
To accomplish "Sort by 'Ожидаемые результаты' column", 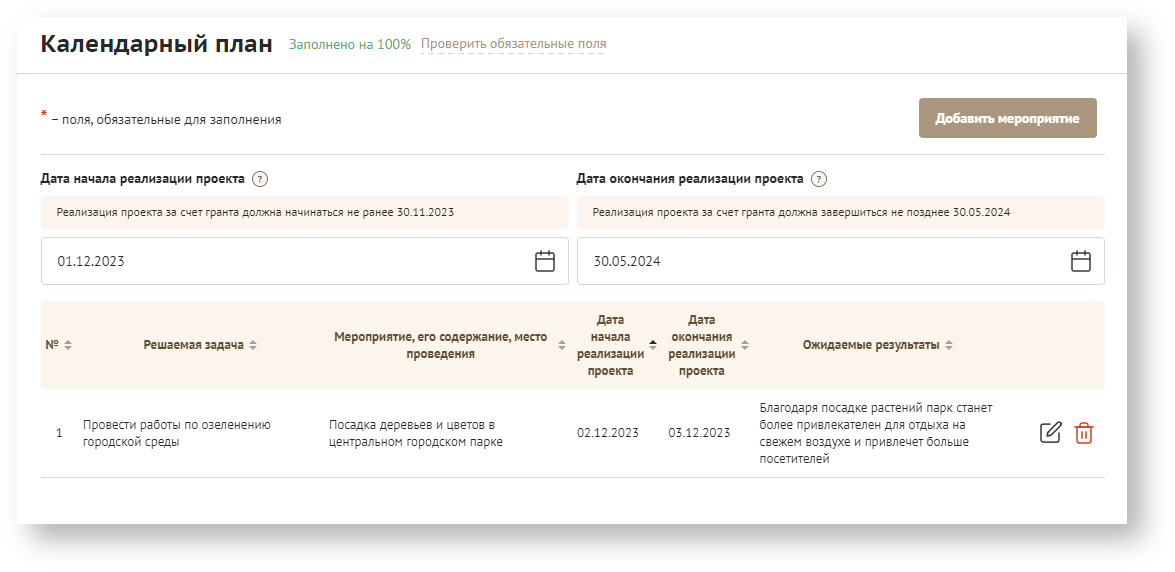I will 948,345.
